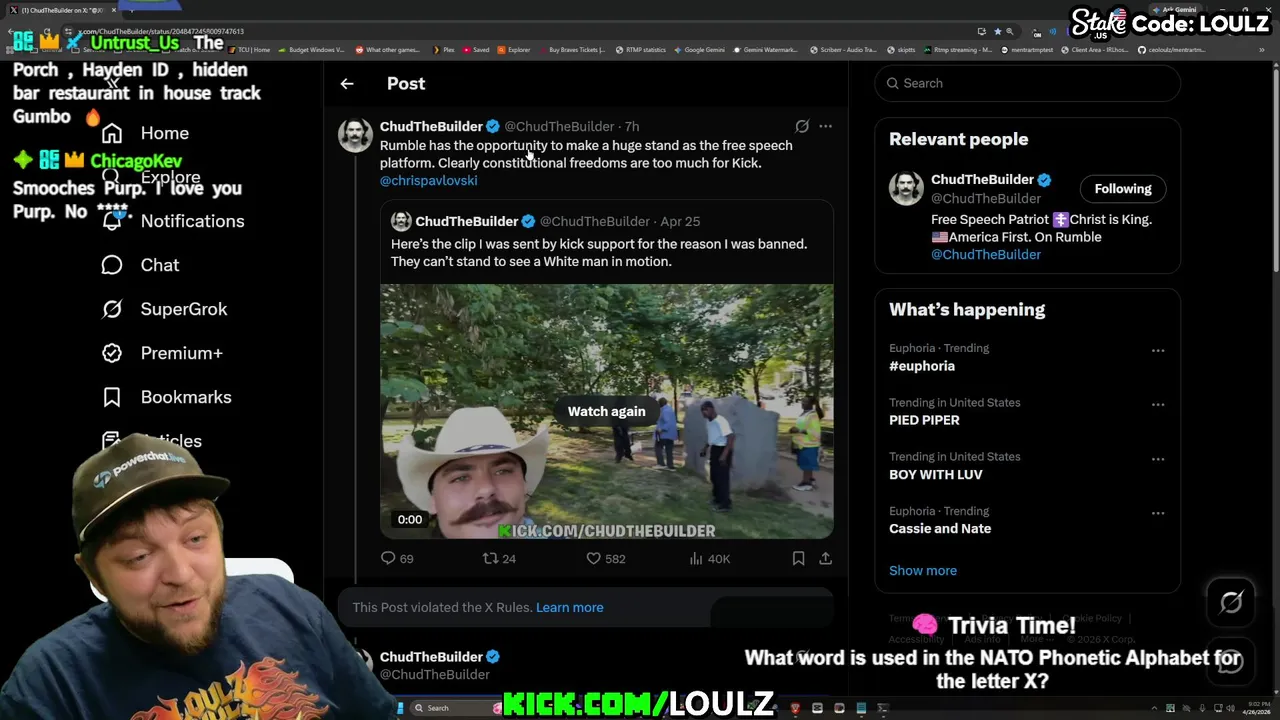Open the RTMP statistics bookmark

[x=640, y=50]
